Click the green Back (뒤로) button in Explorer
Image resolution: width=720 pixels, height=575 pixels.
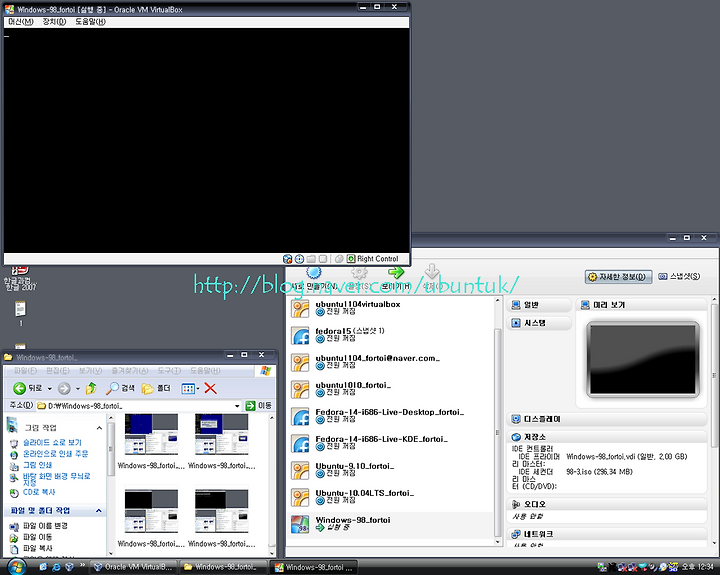pyautogui.click(x=28, y=389)
